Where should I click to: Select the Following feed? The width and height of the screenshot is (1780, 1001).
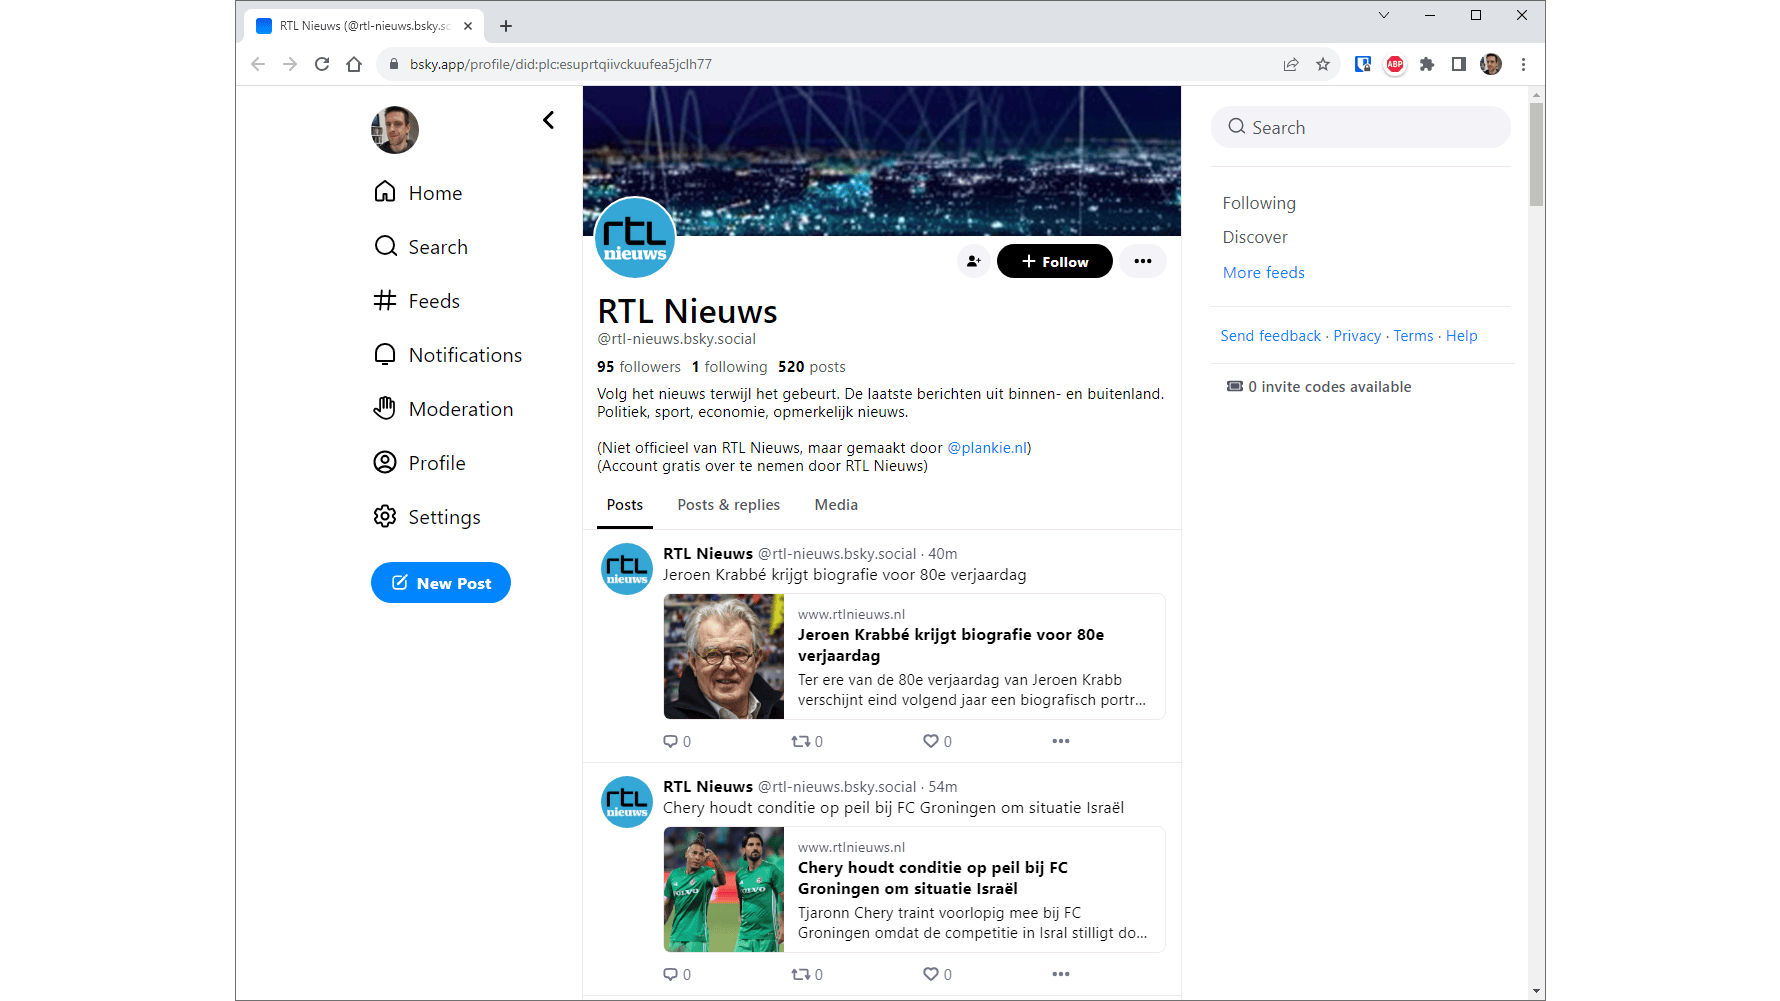click(1259, 203)
